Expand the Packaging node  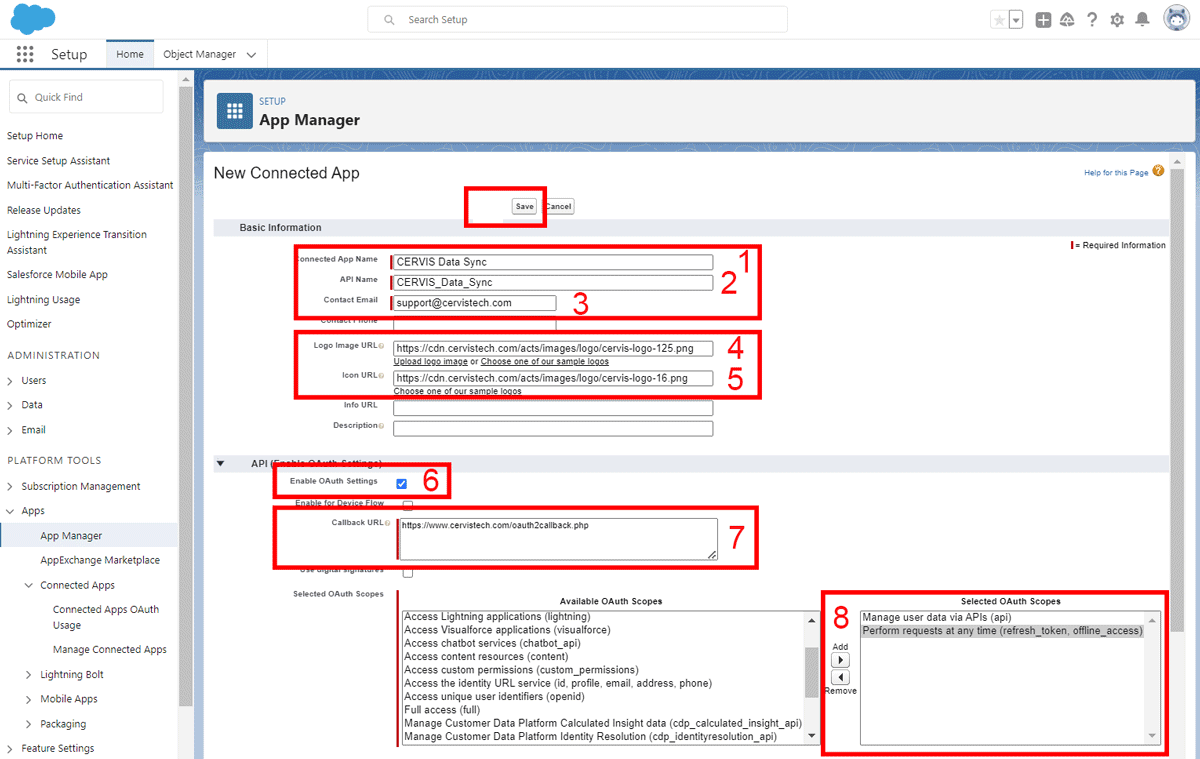coord(29,724)
